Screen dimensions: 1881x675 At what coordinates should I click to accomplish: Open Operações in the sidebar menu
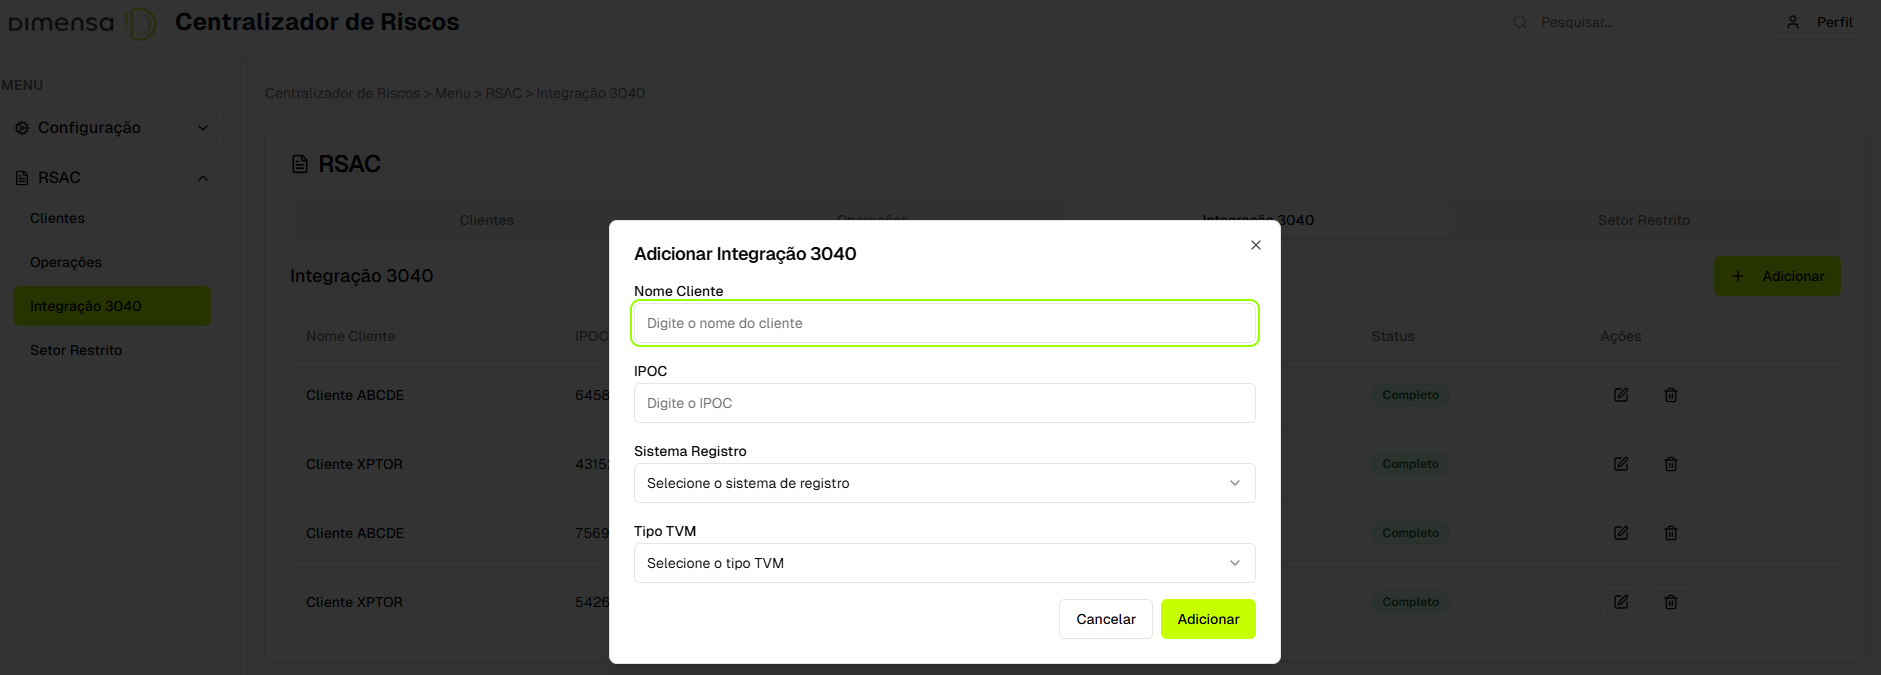tap(66, 262)
